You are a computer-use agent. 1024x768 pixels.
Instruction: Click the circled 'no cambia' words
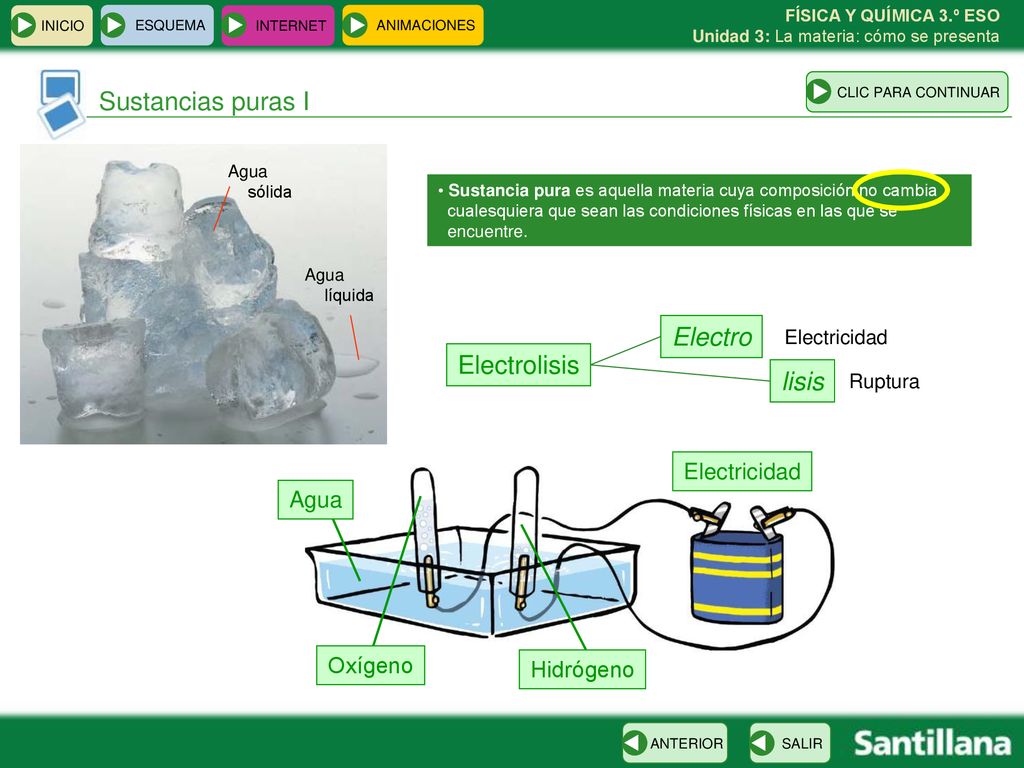(x=899, y=190)
